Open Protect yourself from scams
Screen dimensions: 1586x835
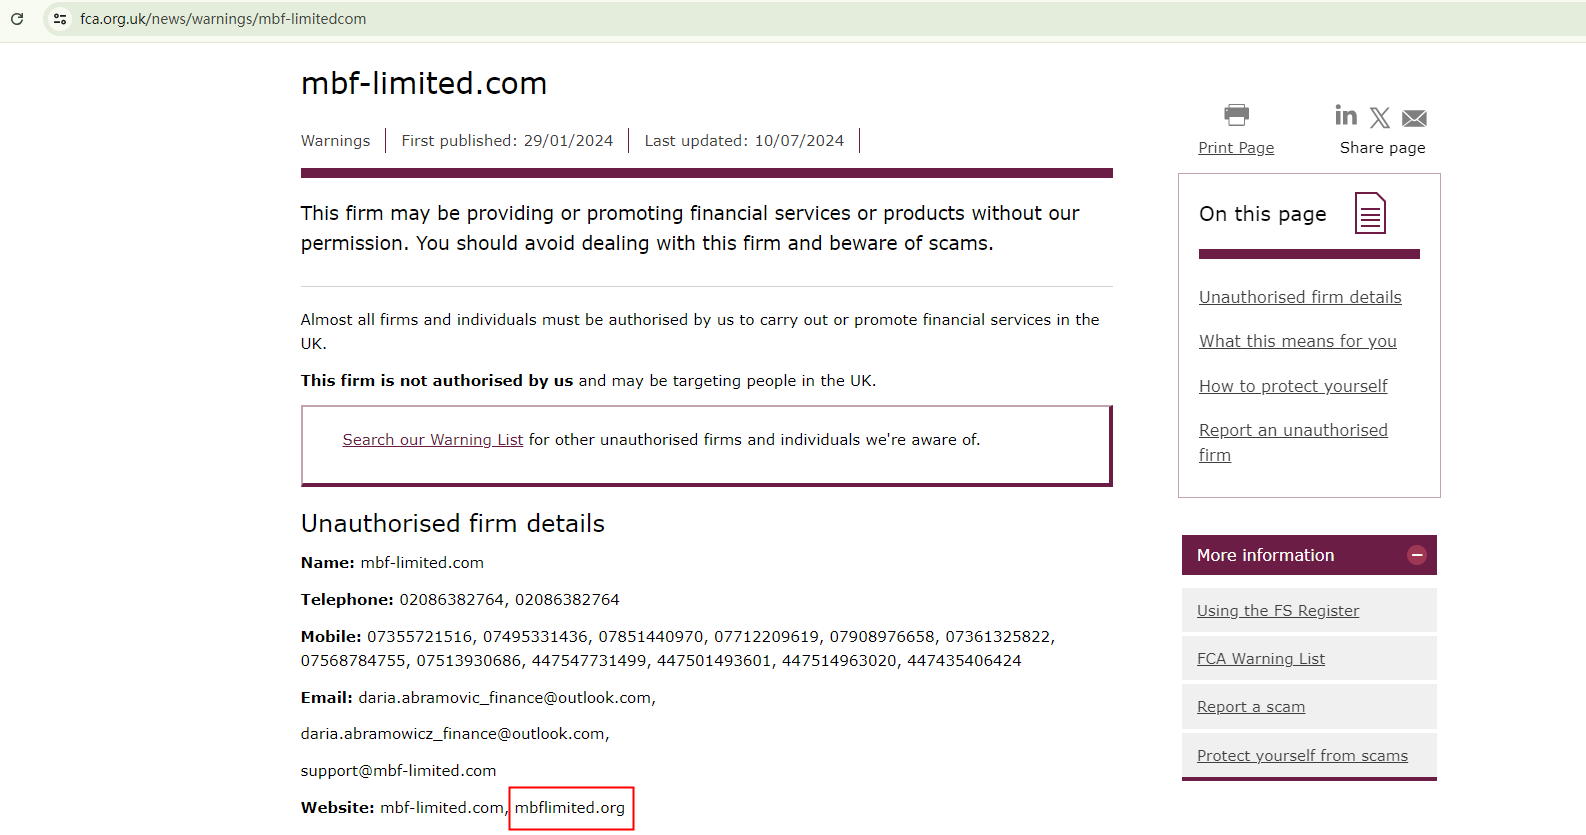(1302, 756)
